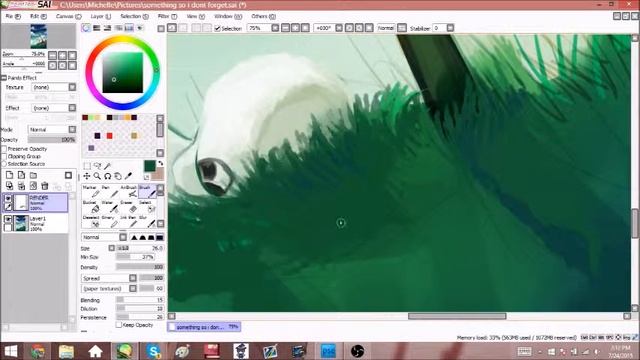The image size is (640, 360).
Task: Activate the rotate canvas tool
Action: (x=107, y=176)
